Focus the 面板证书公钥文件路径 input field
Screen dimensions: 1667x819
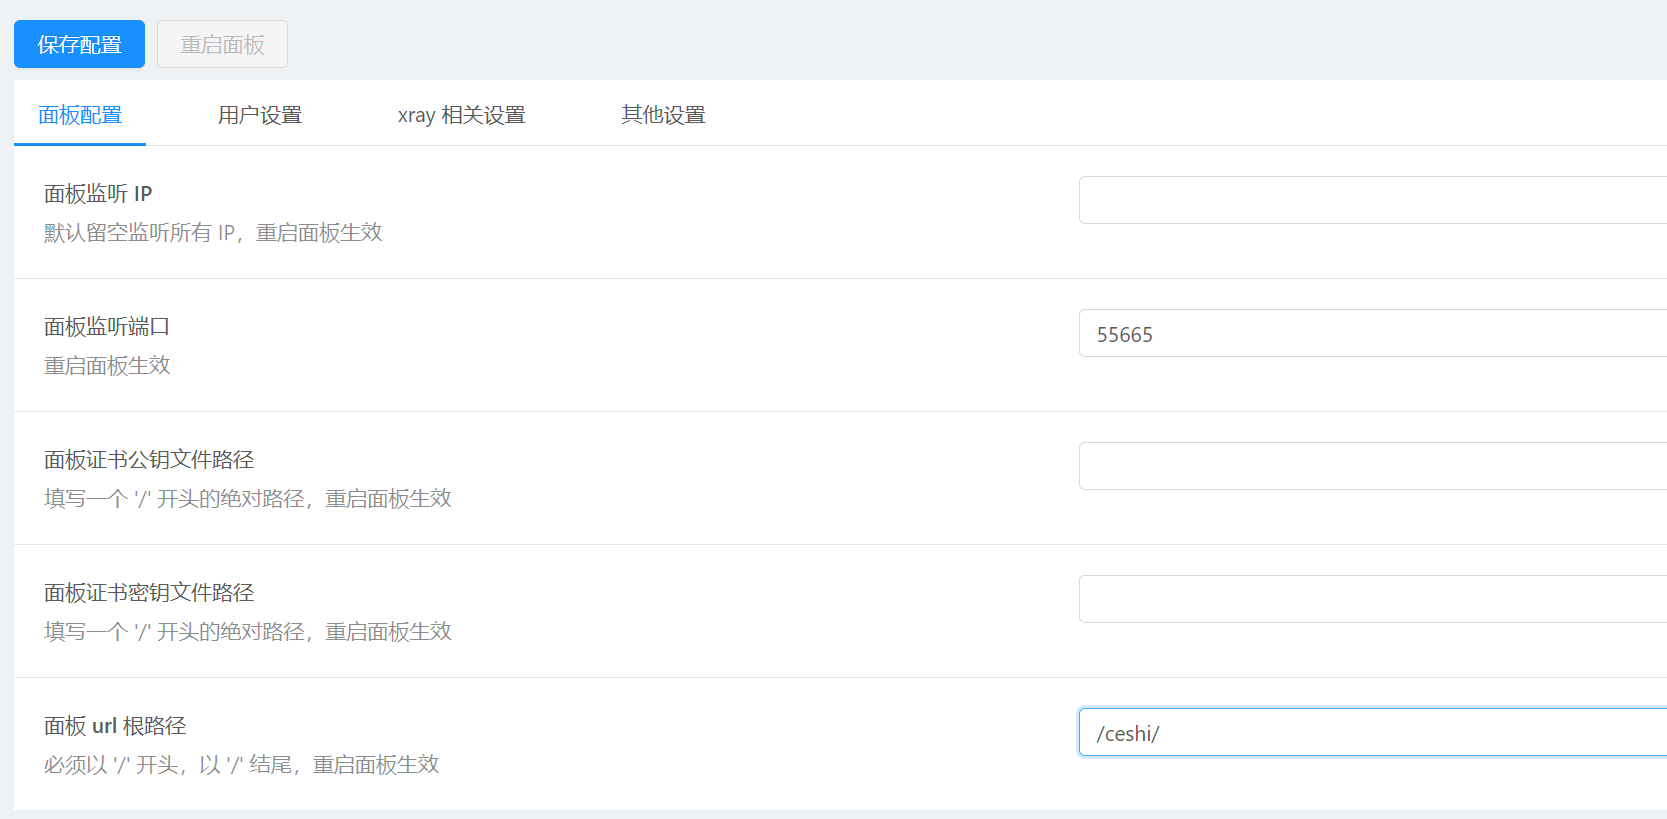(x=1370, y=466)
